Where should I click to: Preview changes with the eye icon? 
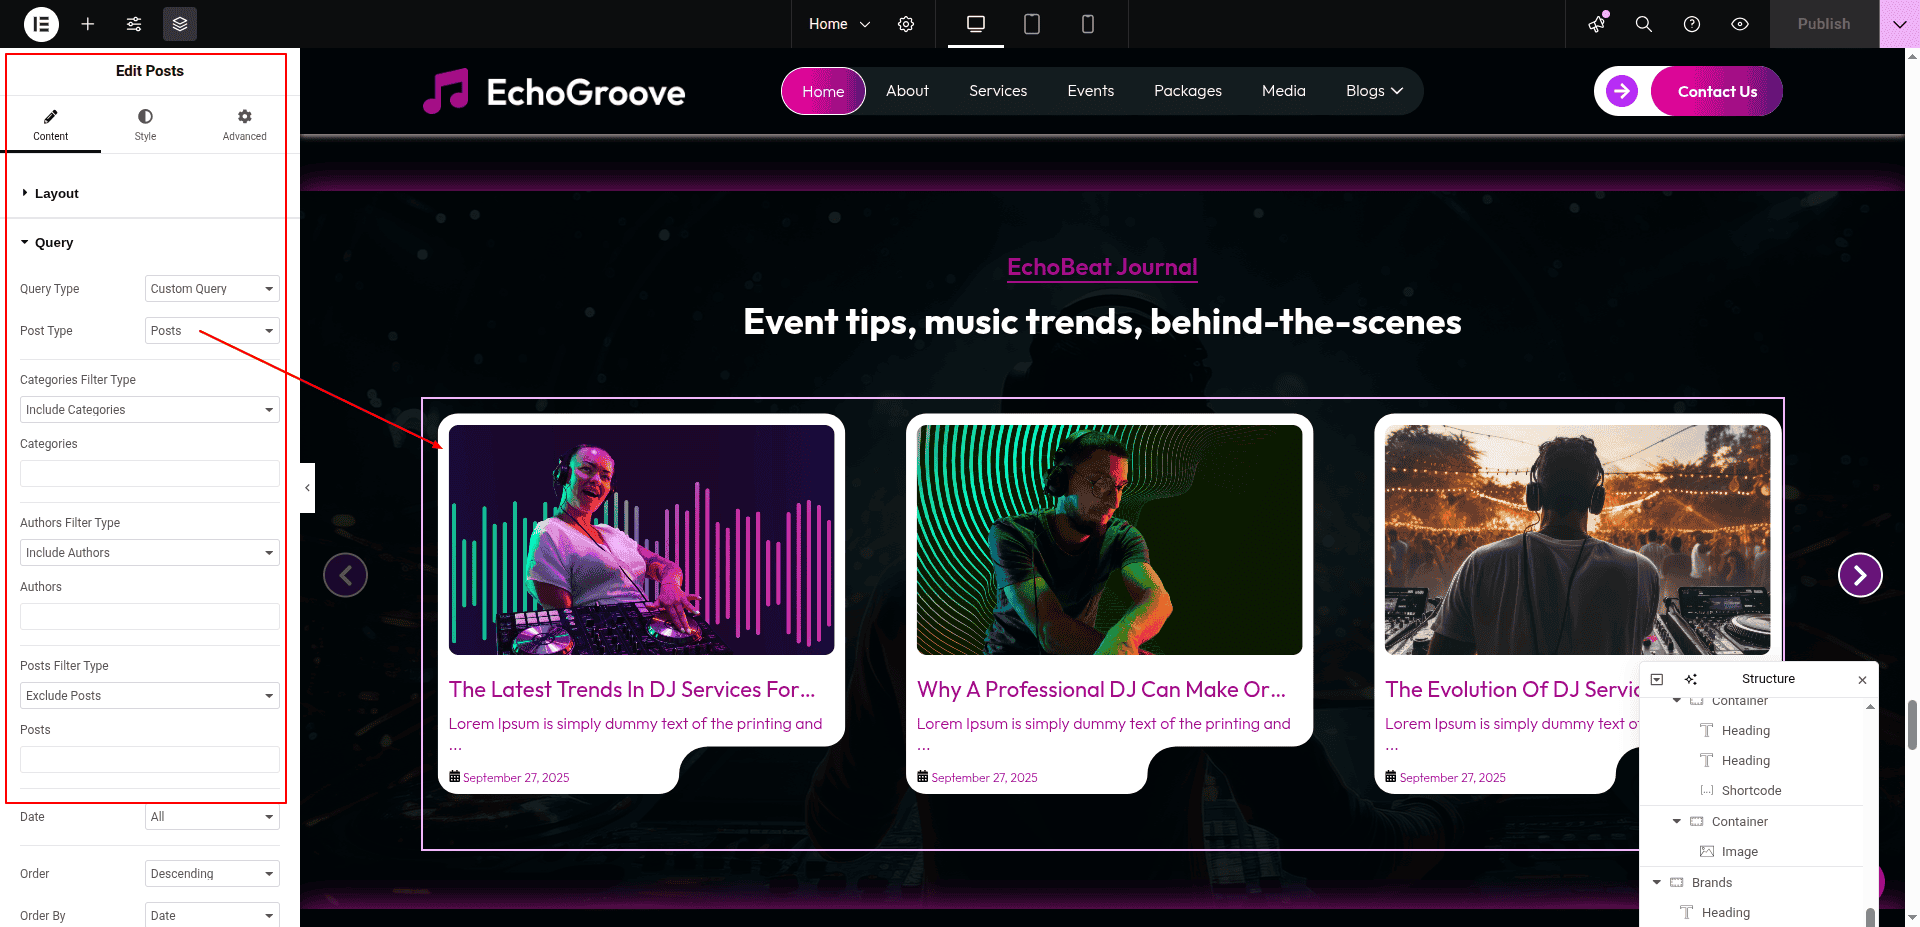point(1740,24)
